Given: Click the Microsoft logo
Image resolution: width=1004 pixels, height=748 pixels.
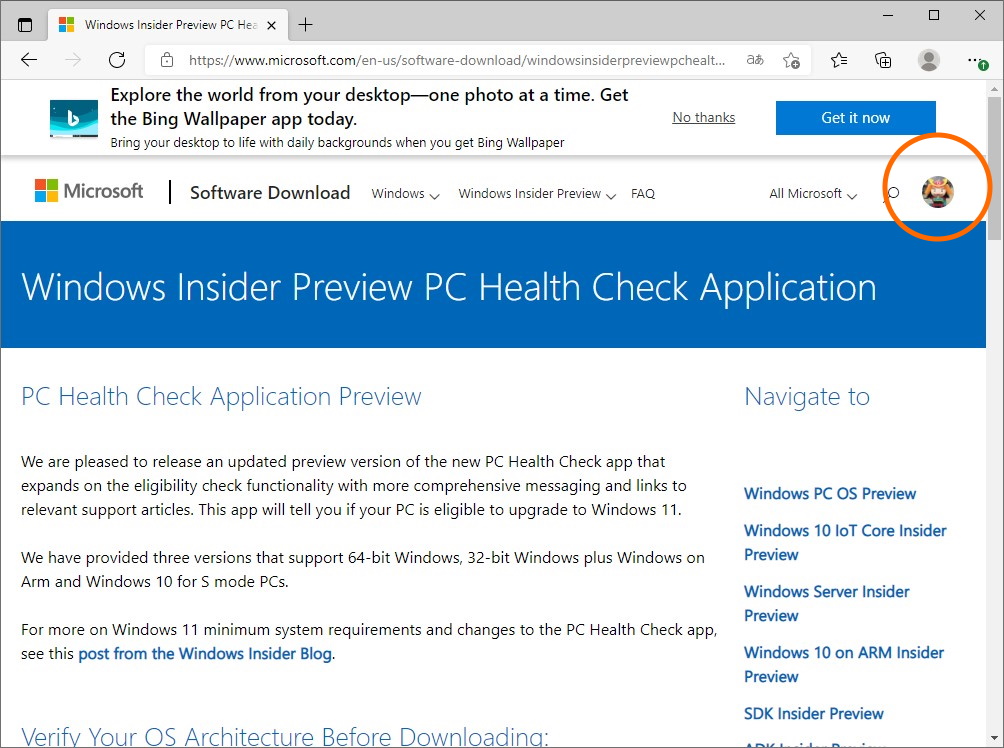Looking at the screenshot, I should pyautogui.click(x=88, y=190).
